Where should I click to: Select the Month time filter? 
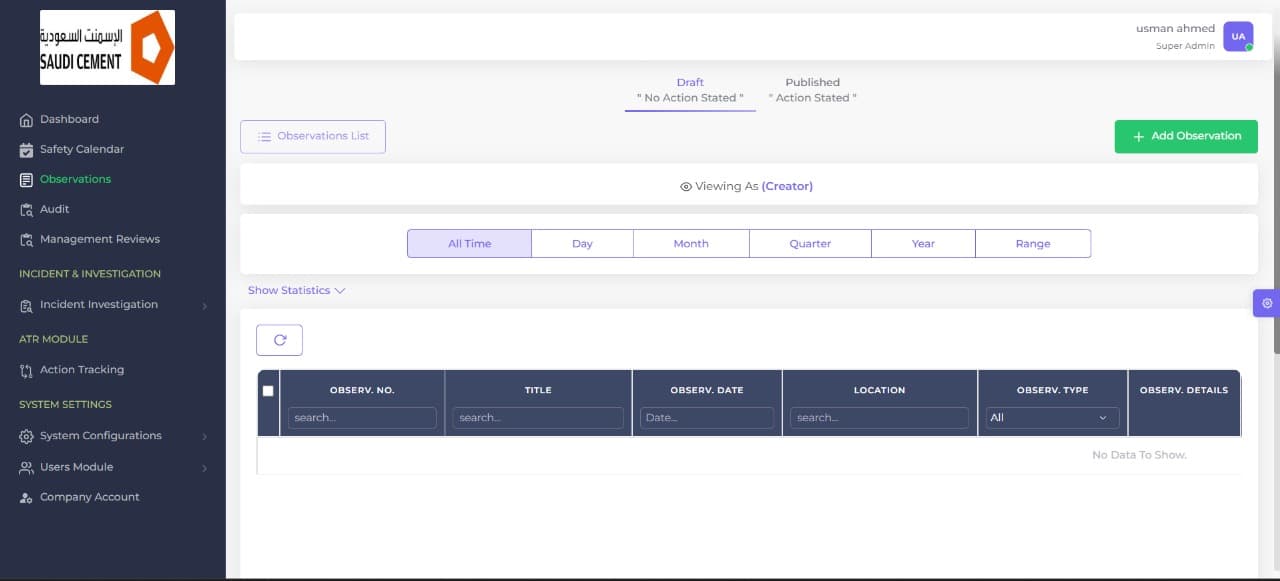[690, 244]
